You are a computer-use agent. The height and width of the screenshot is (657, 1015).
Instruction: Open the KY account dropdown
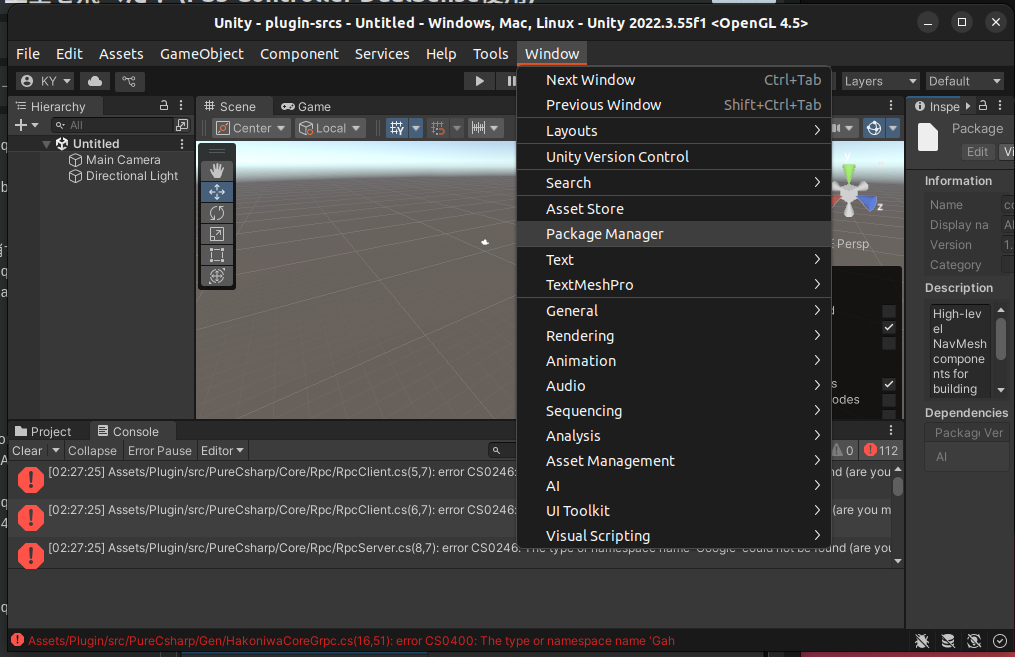(45, 81)
